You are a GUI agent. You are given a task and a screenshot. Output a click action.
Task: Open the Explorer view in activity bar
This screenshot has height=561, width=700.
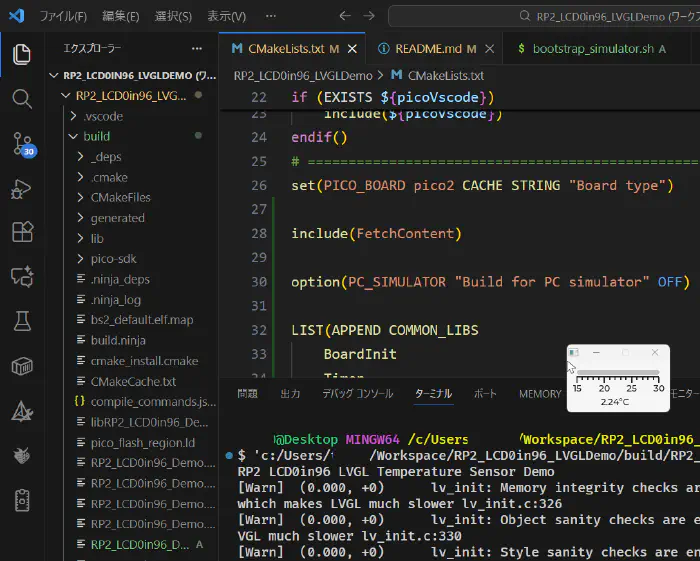tap(21, 54)
